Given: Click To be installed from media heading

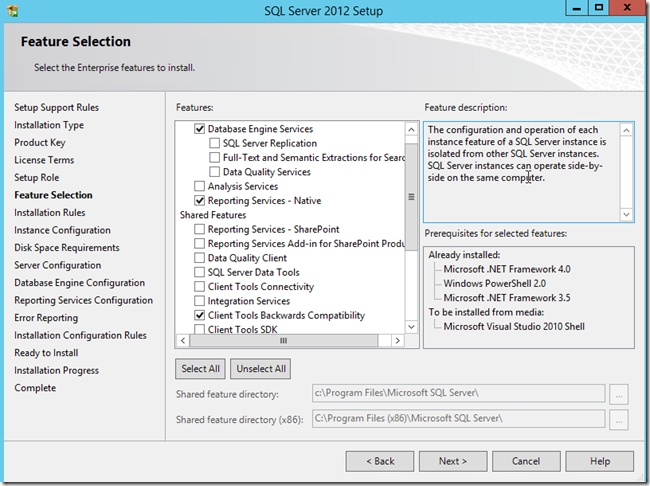Looking at the screenshot, I should pos(486,312).
